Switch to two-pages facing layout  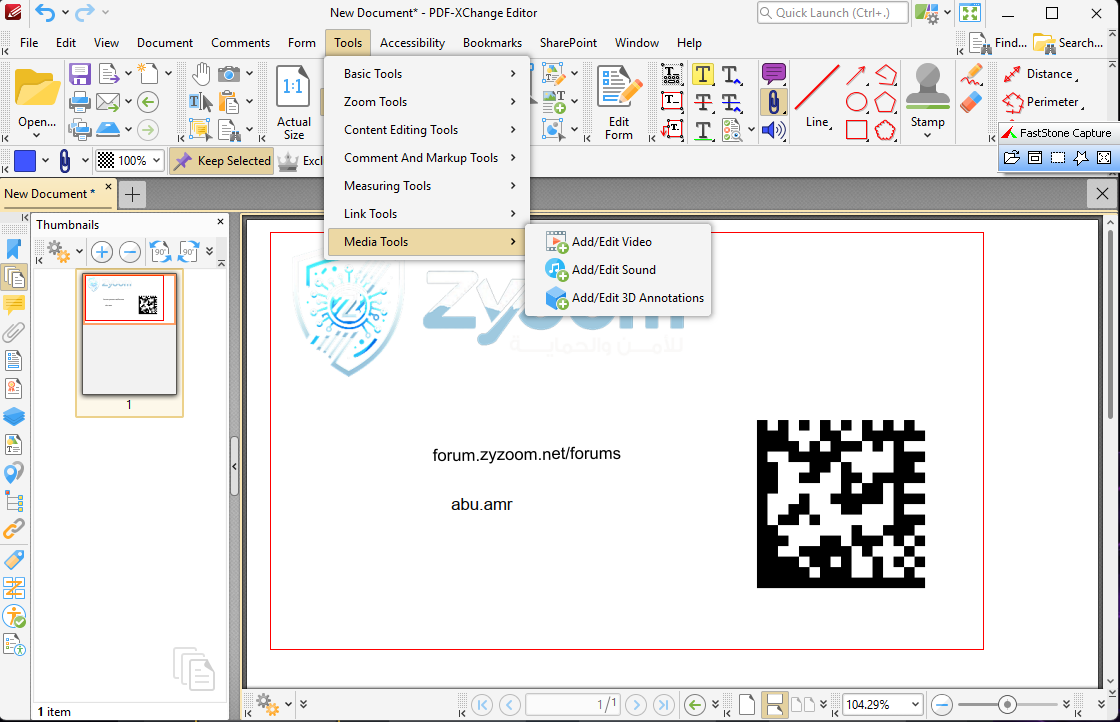[x=804, y=705]
